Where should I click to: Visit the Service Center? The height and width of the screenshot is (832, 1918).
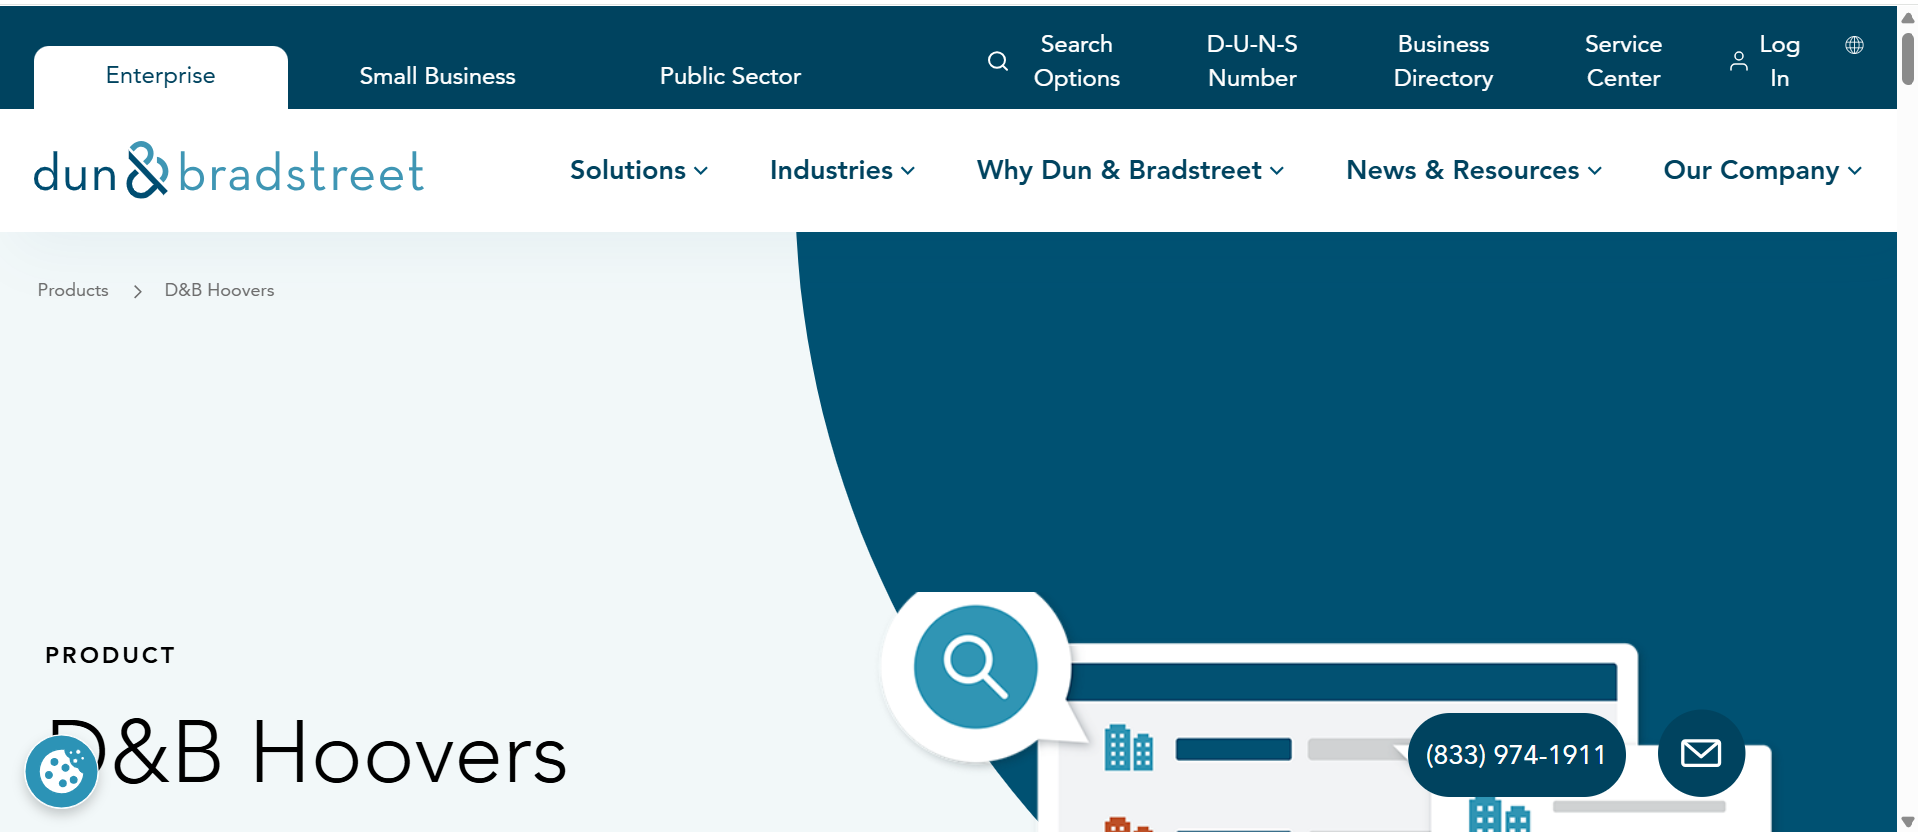1623,61
